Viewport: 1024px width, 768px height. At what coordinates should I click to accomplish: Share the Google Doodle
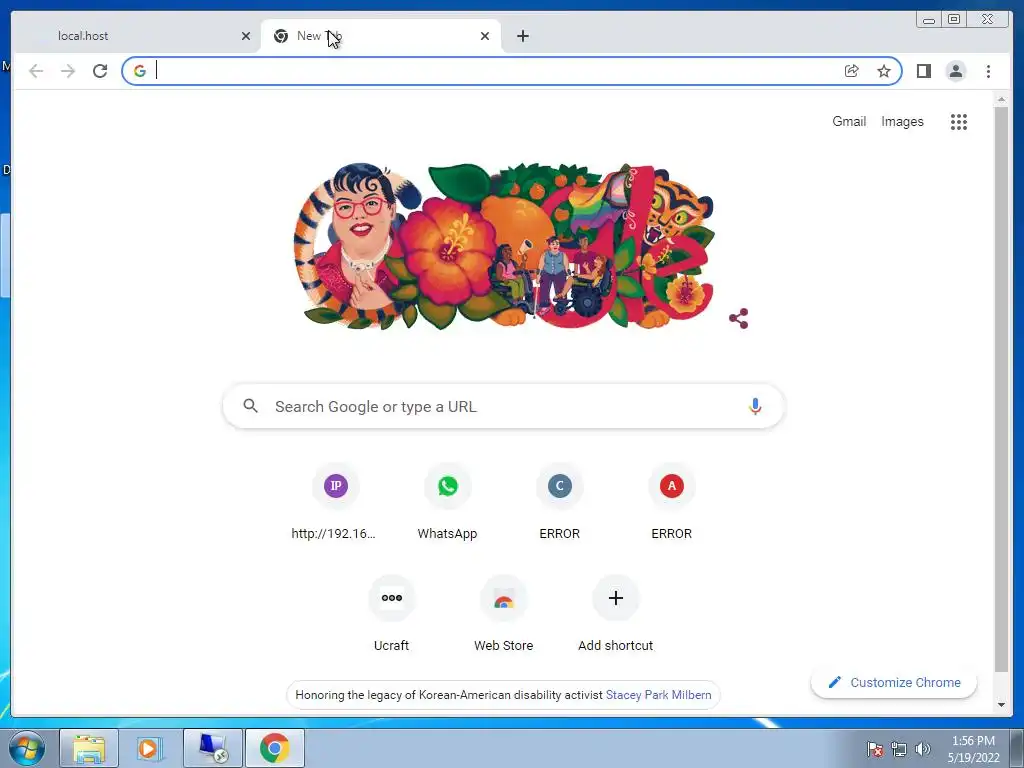click(739, 319)
